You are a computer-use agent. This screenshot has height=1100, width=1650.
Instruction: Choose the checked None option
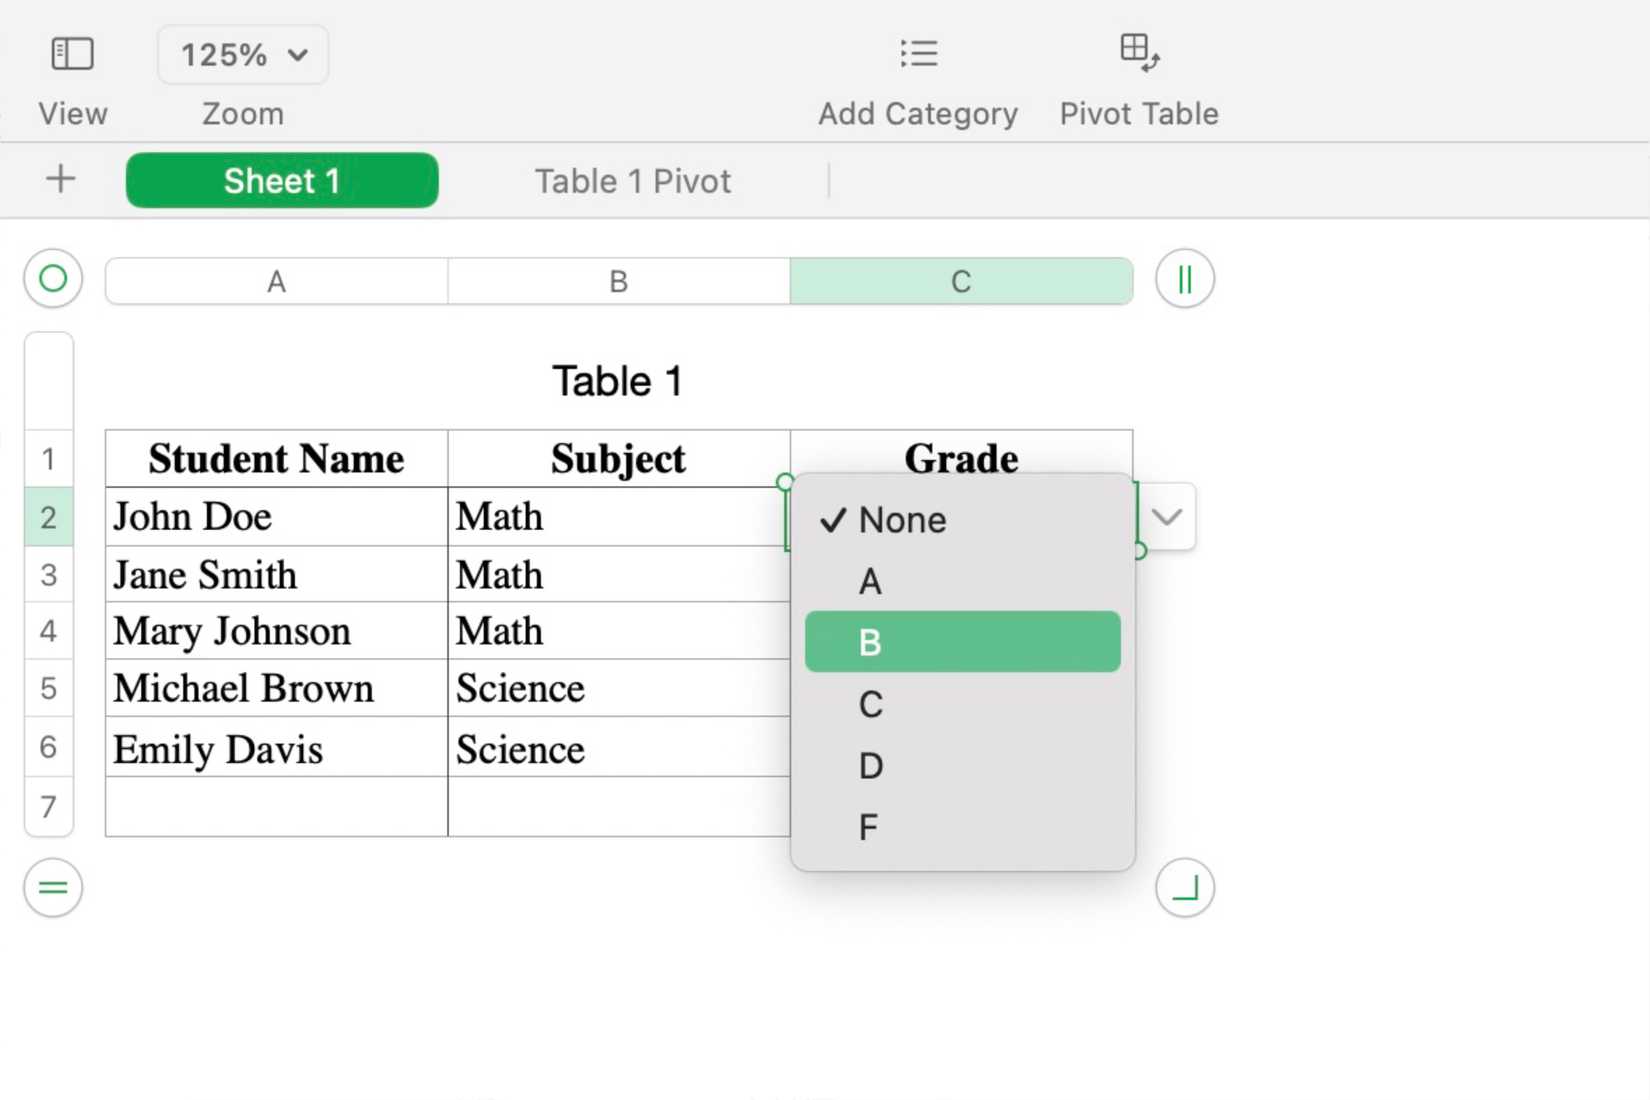[x=902, y=520]
